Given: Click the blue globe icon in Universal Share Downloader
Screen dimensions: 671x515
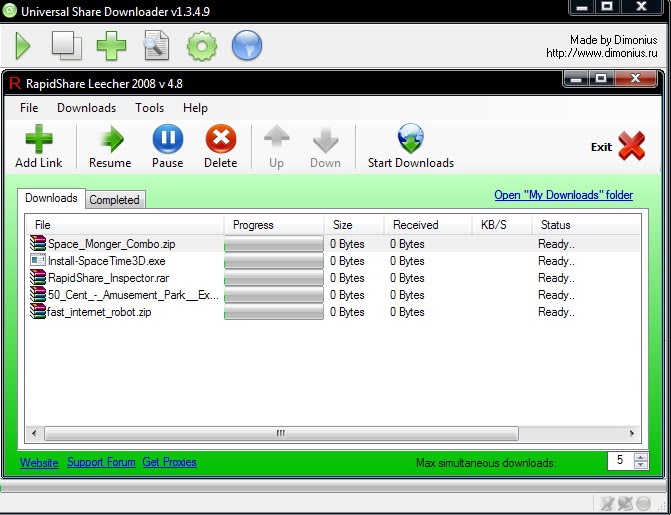Looking at the screenshot, I should click(247, 45).
